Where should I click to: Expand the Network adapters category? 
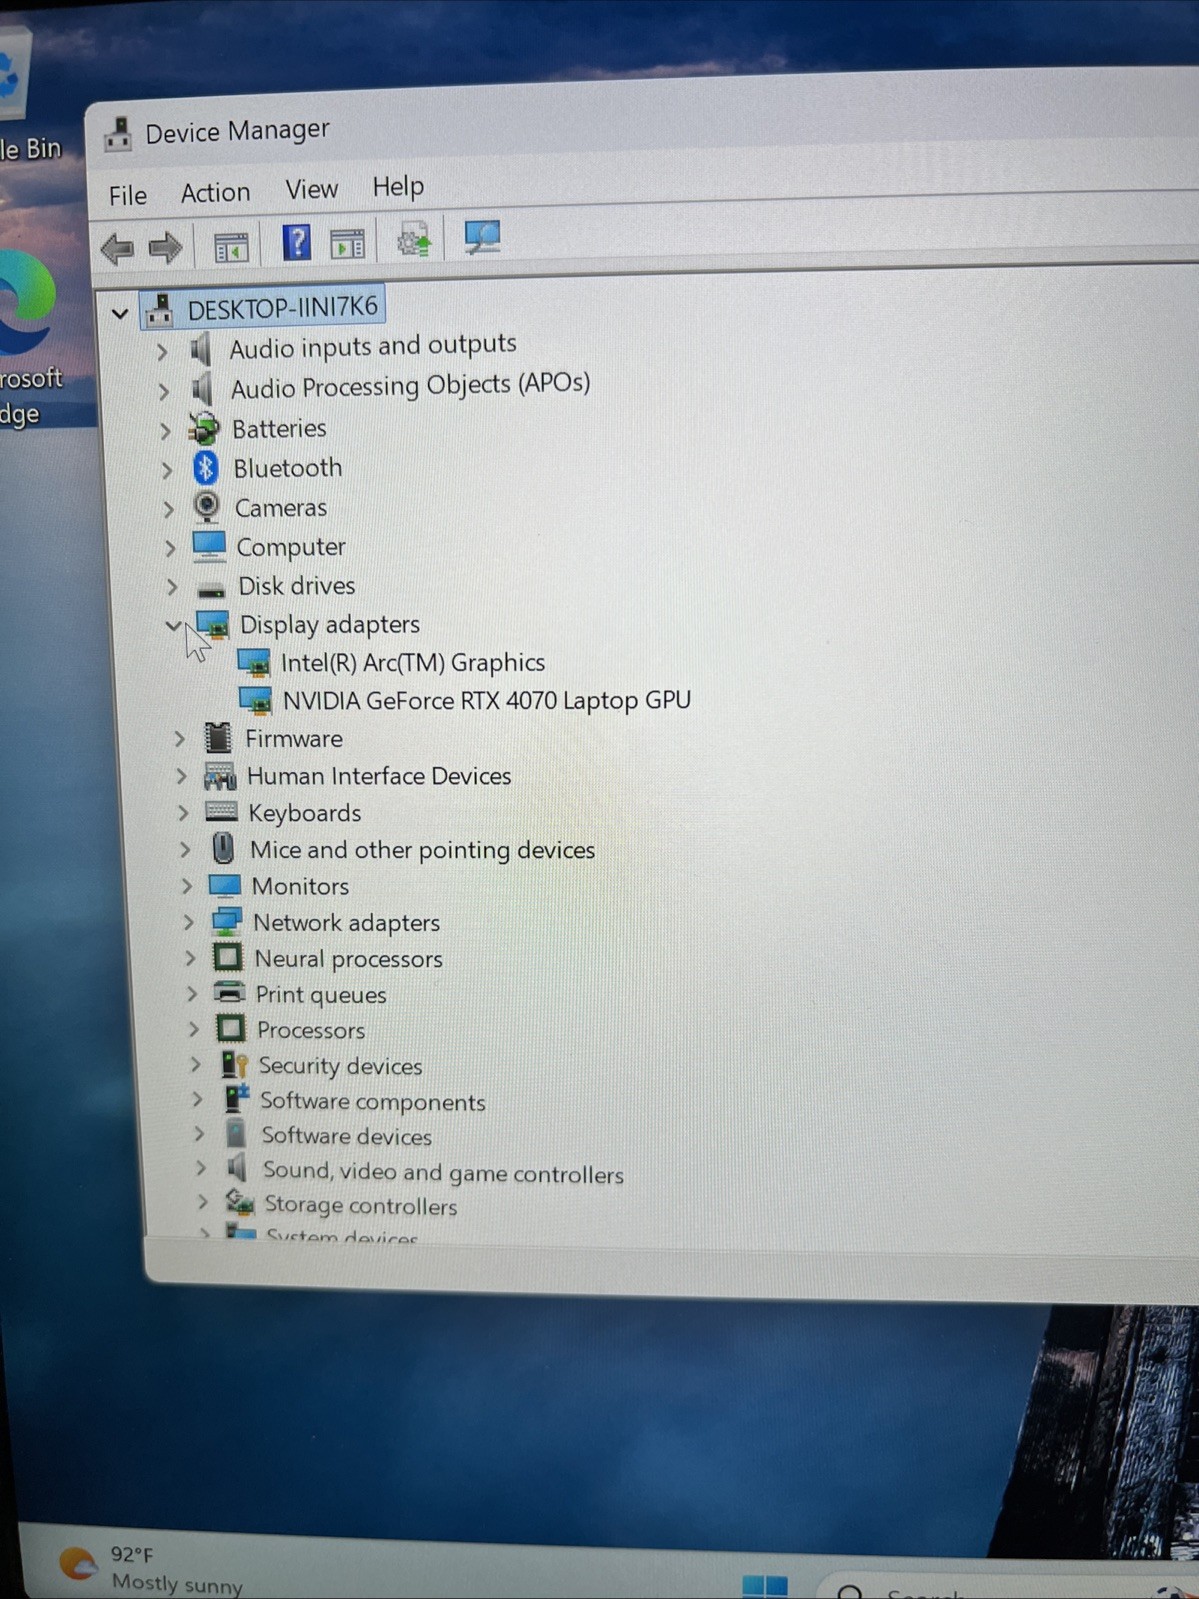[x=188, y=922]
